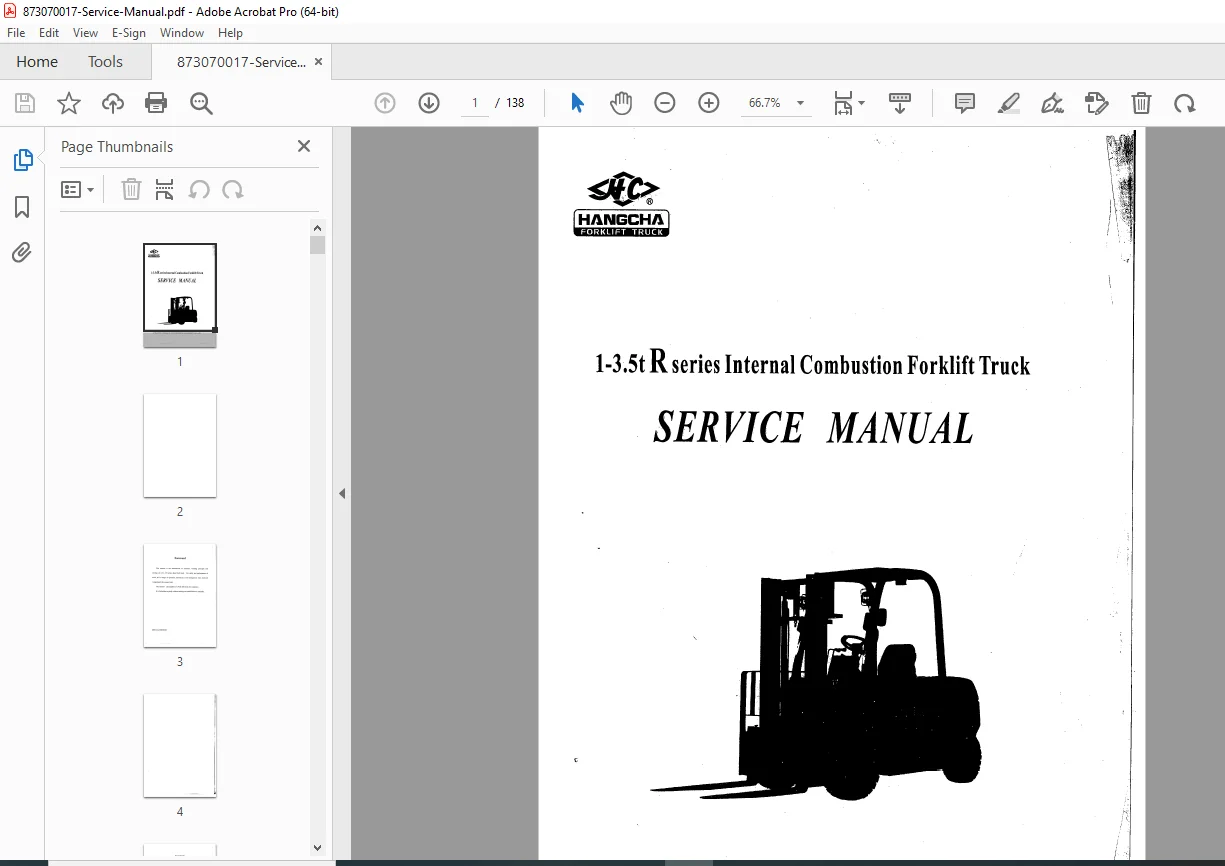Click the Save file icon
The height and width of the screenshot is (866, 1225).
click(25, 103)
